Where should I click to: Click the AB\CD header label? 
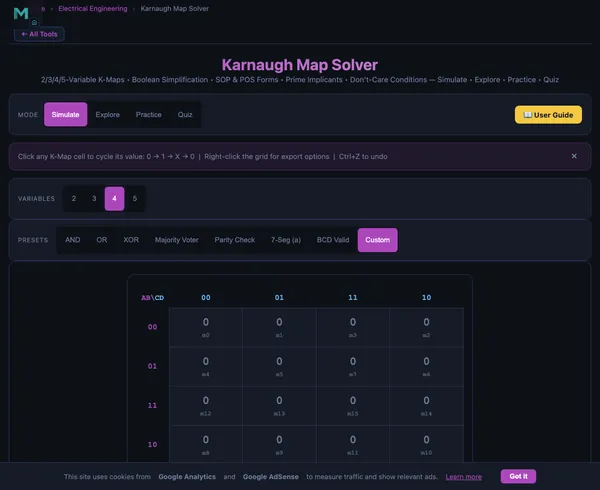tap(153, 298)
